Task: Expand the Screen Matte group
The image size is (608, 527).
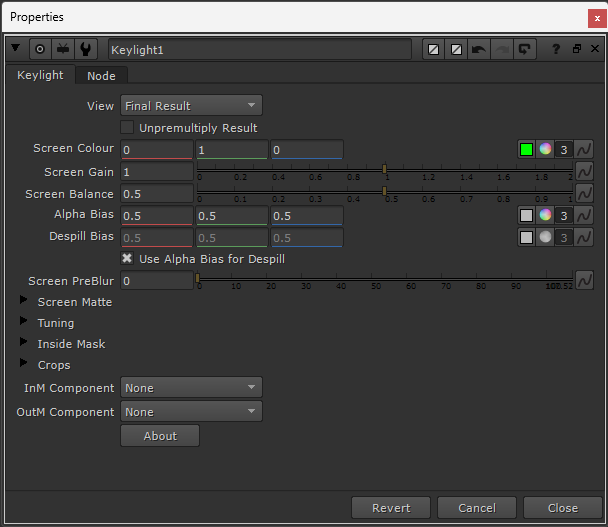Action: tap(24, 300)
